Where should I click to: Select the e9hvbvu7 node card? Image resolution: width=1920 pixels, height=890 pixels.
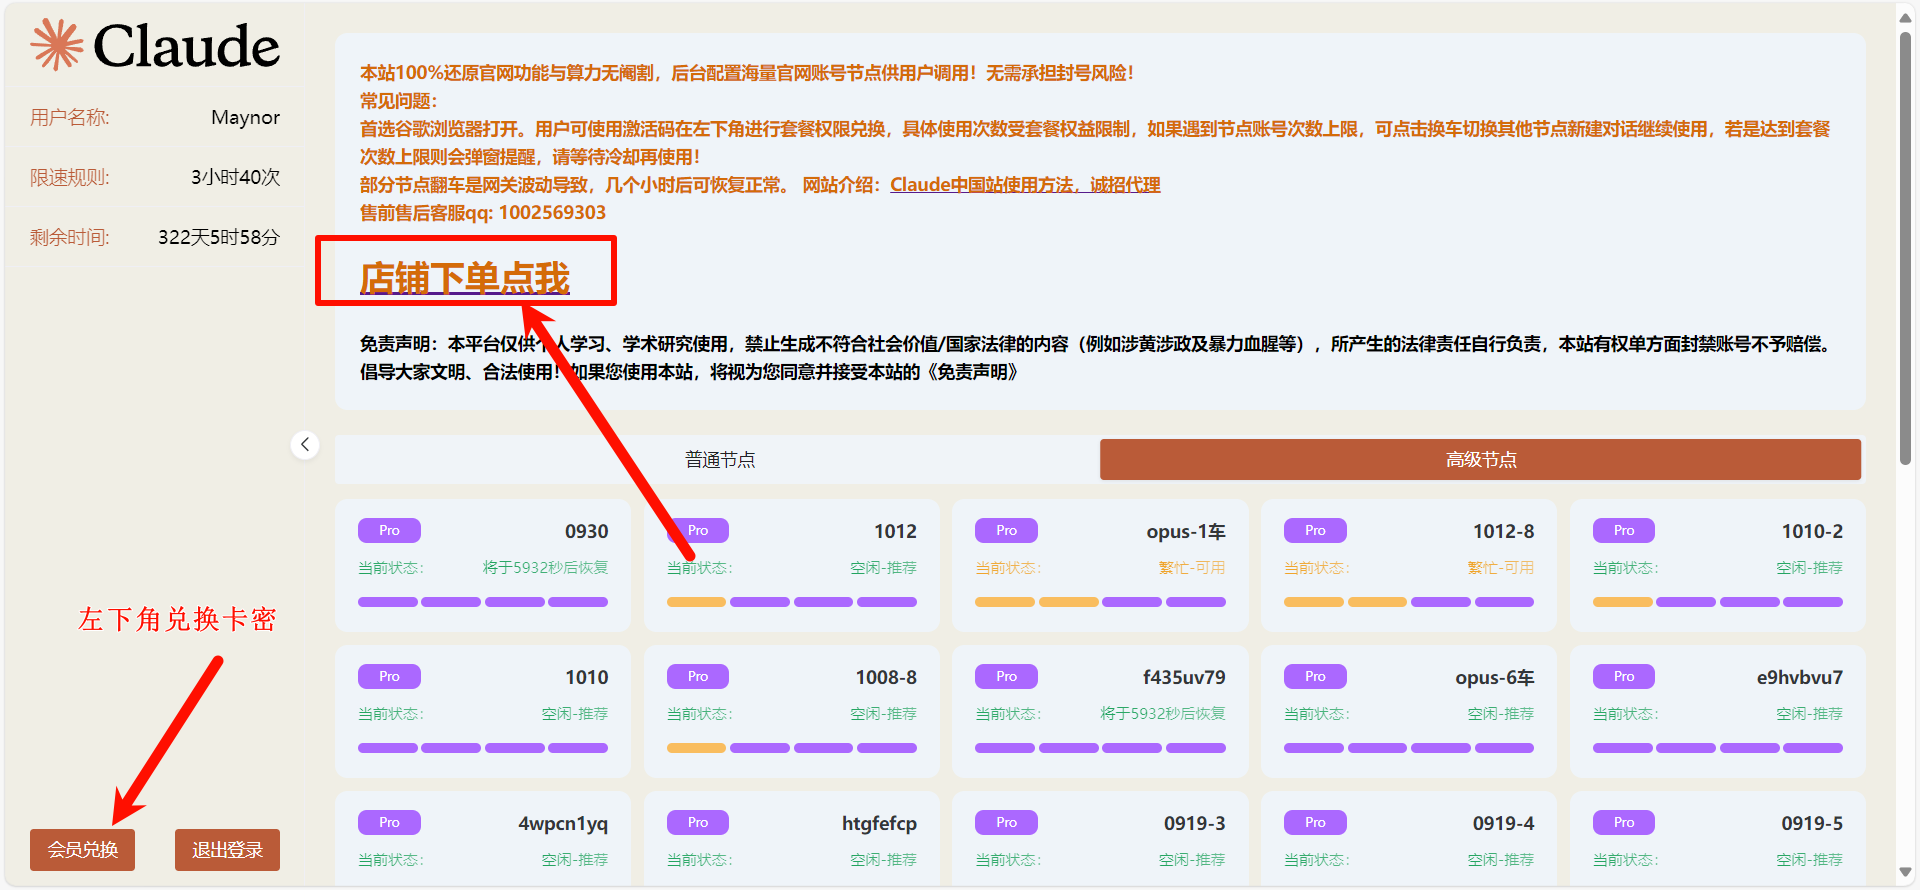click(x=1718, y=711)
